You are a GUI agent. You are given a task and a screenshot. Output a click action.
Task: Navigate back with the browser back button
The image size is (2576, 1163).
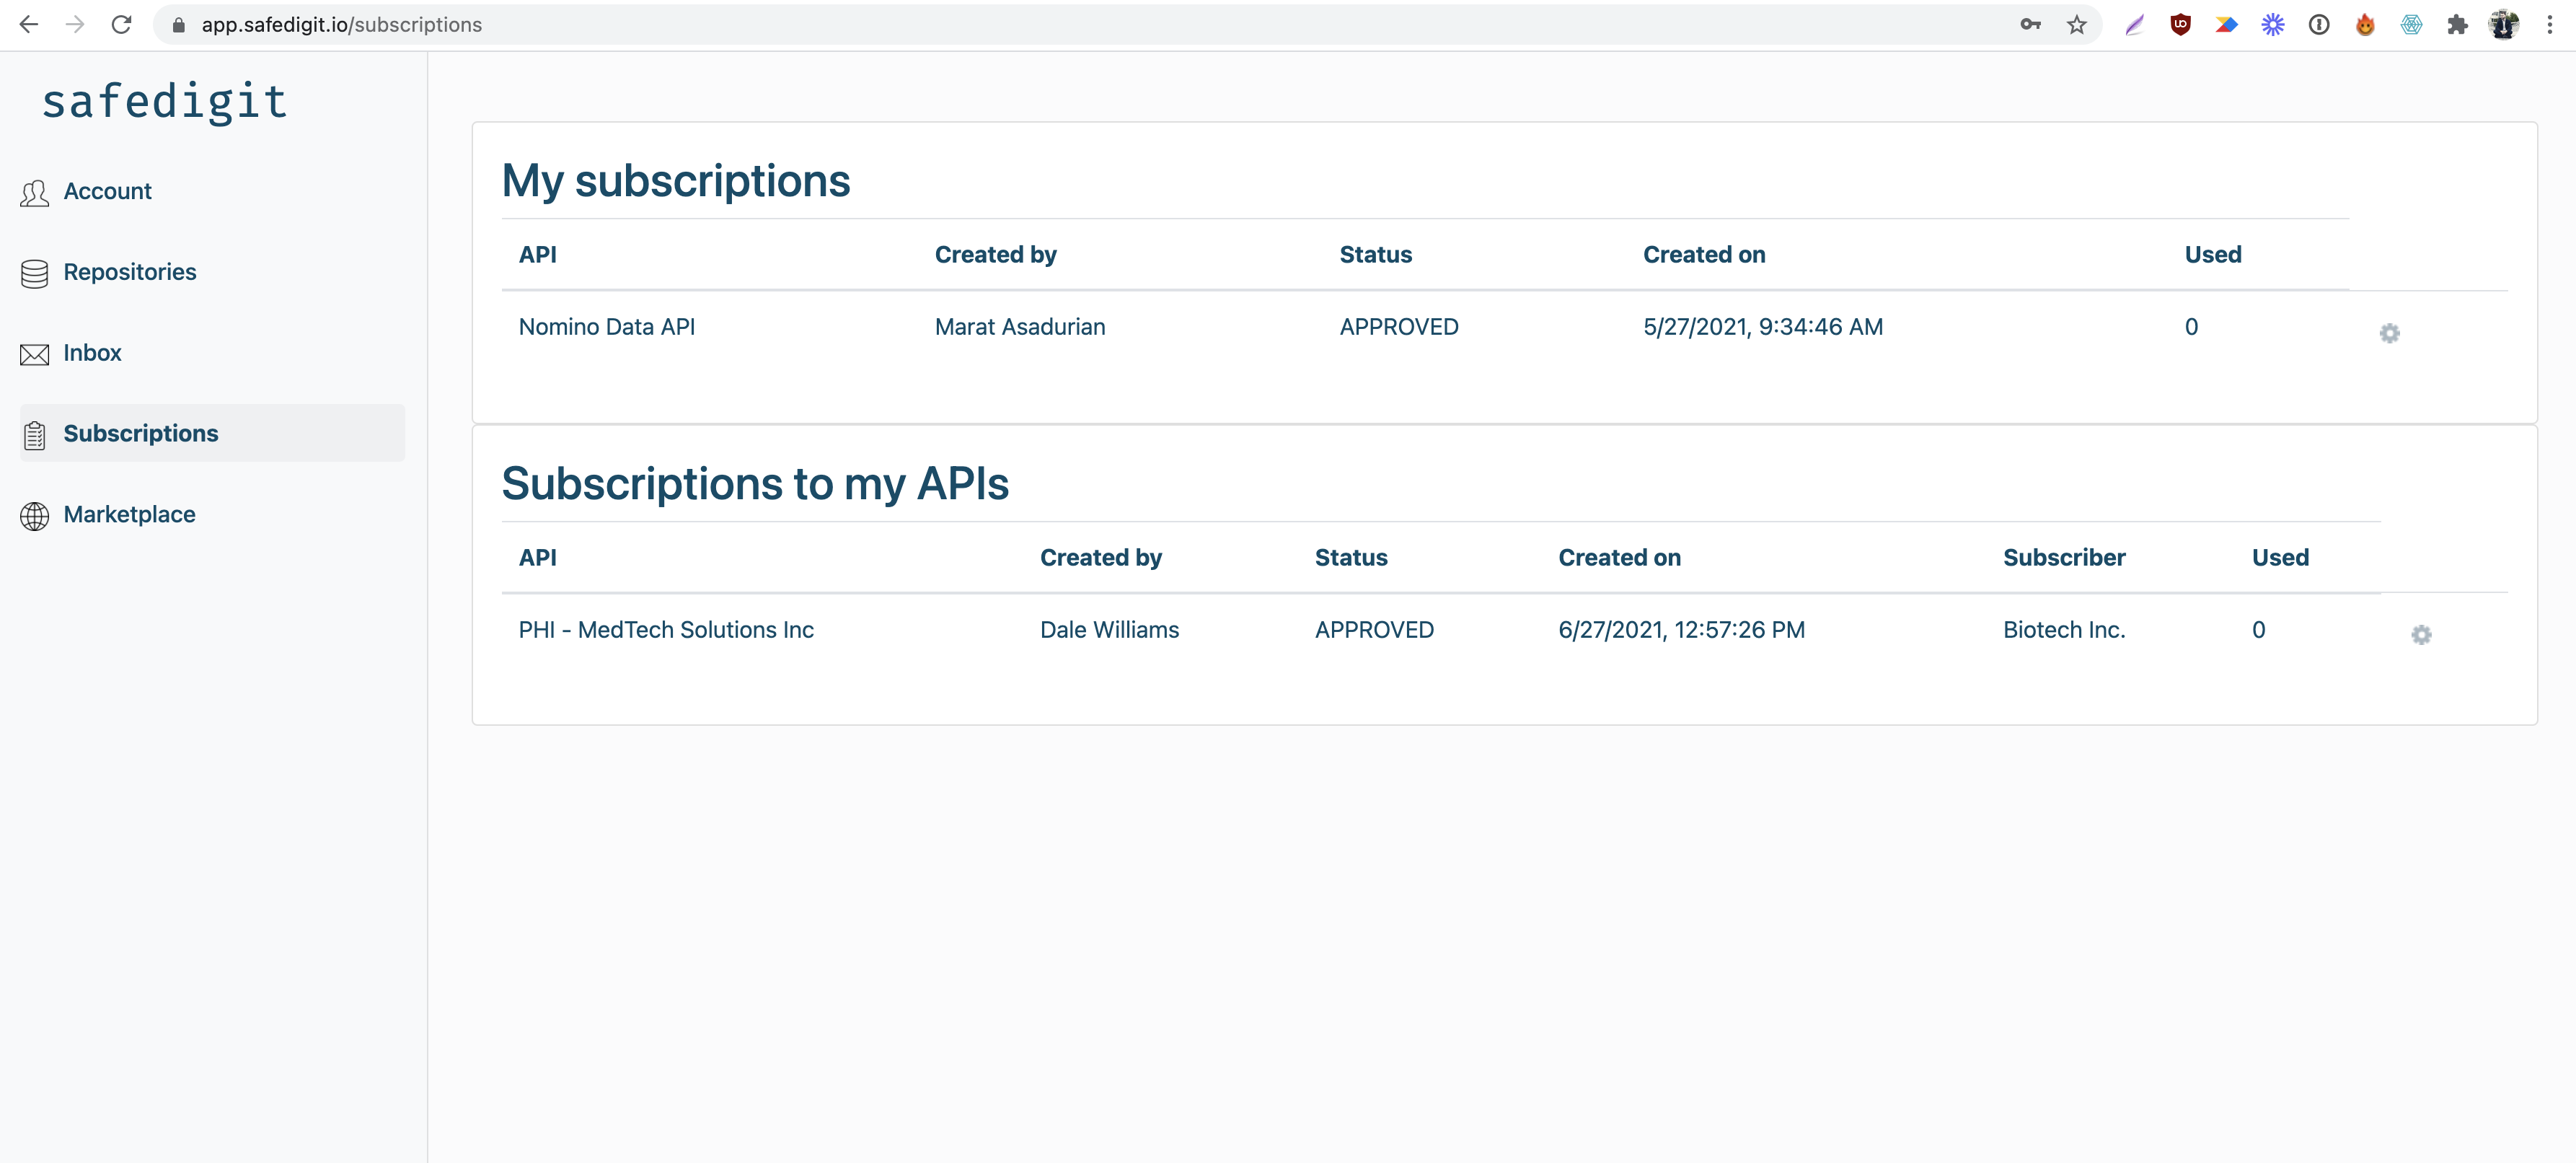point(29,24)
